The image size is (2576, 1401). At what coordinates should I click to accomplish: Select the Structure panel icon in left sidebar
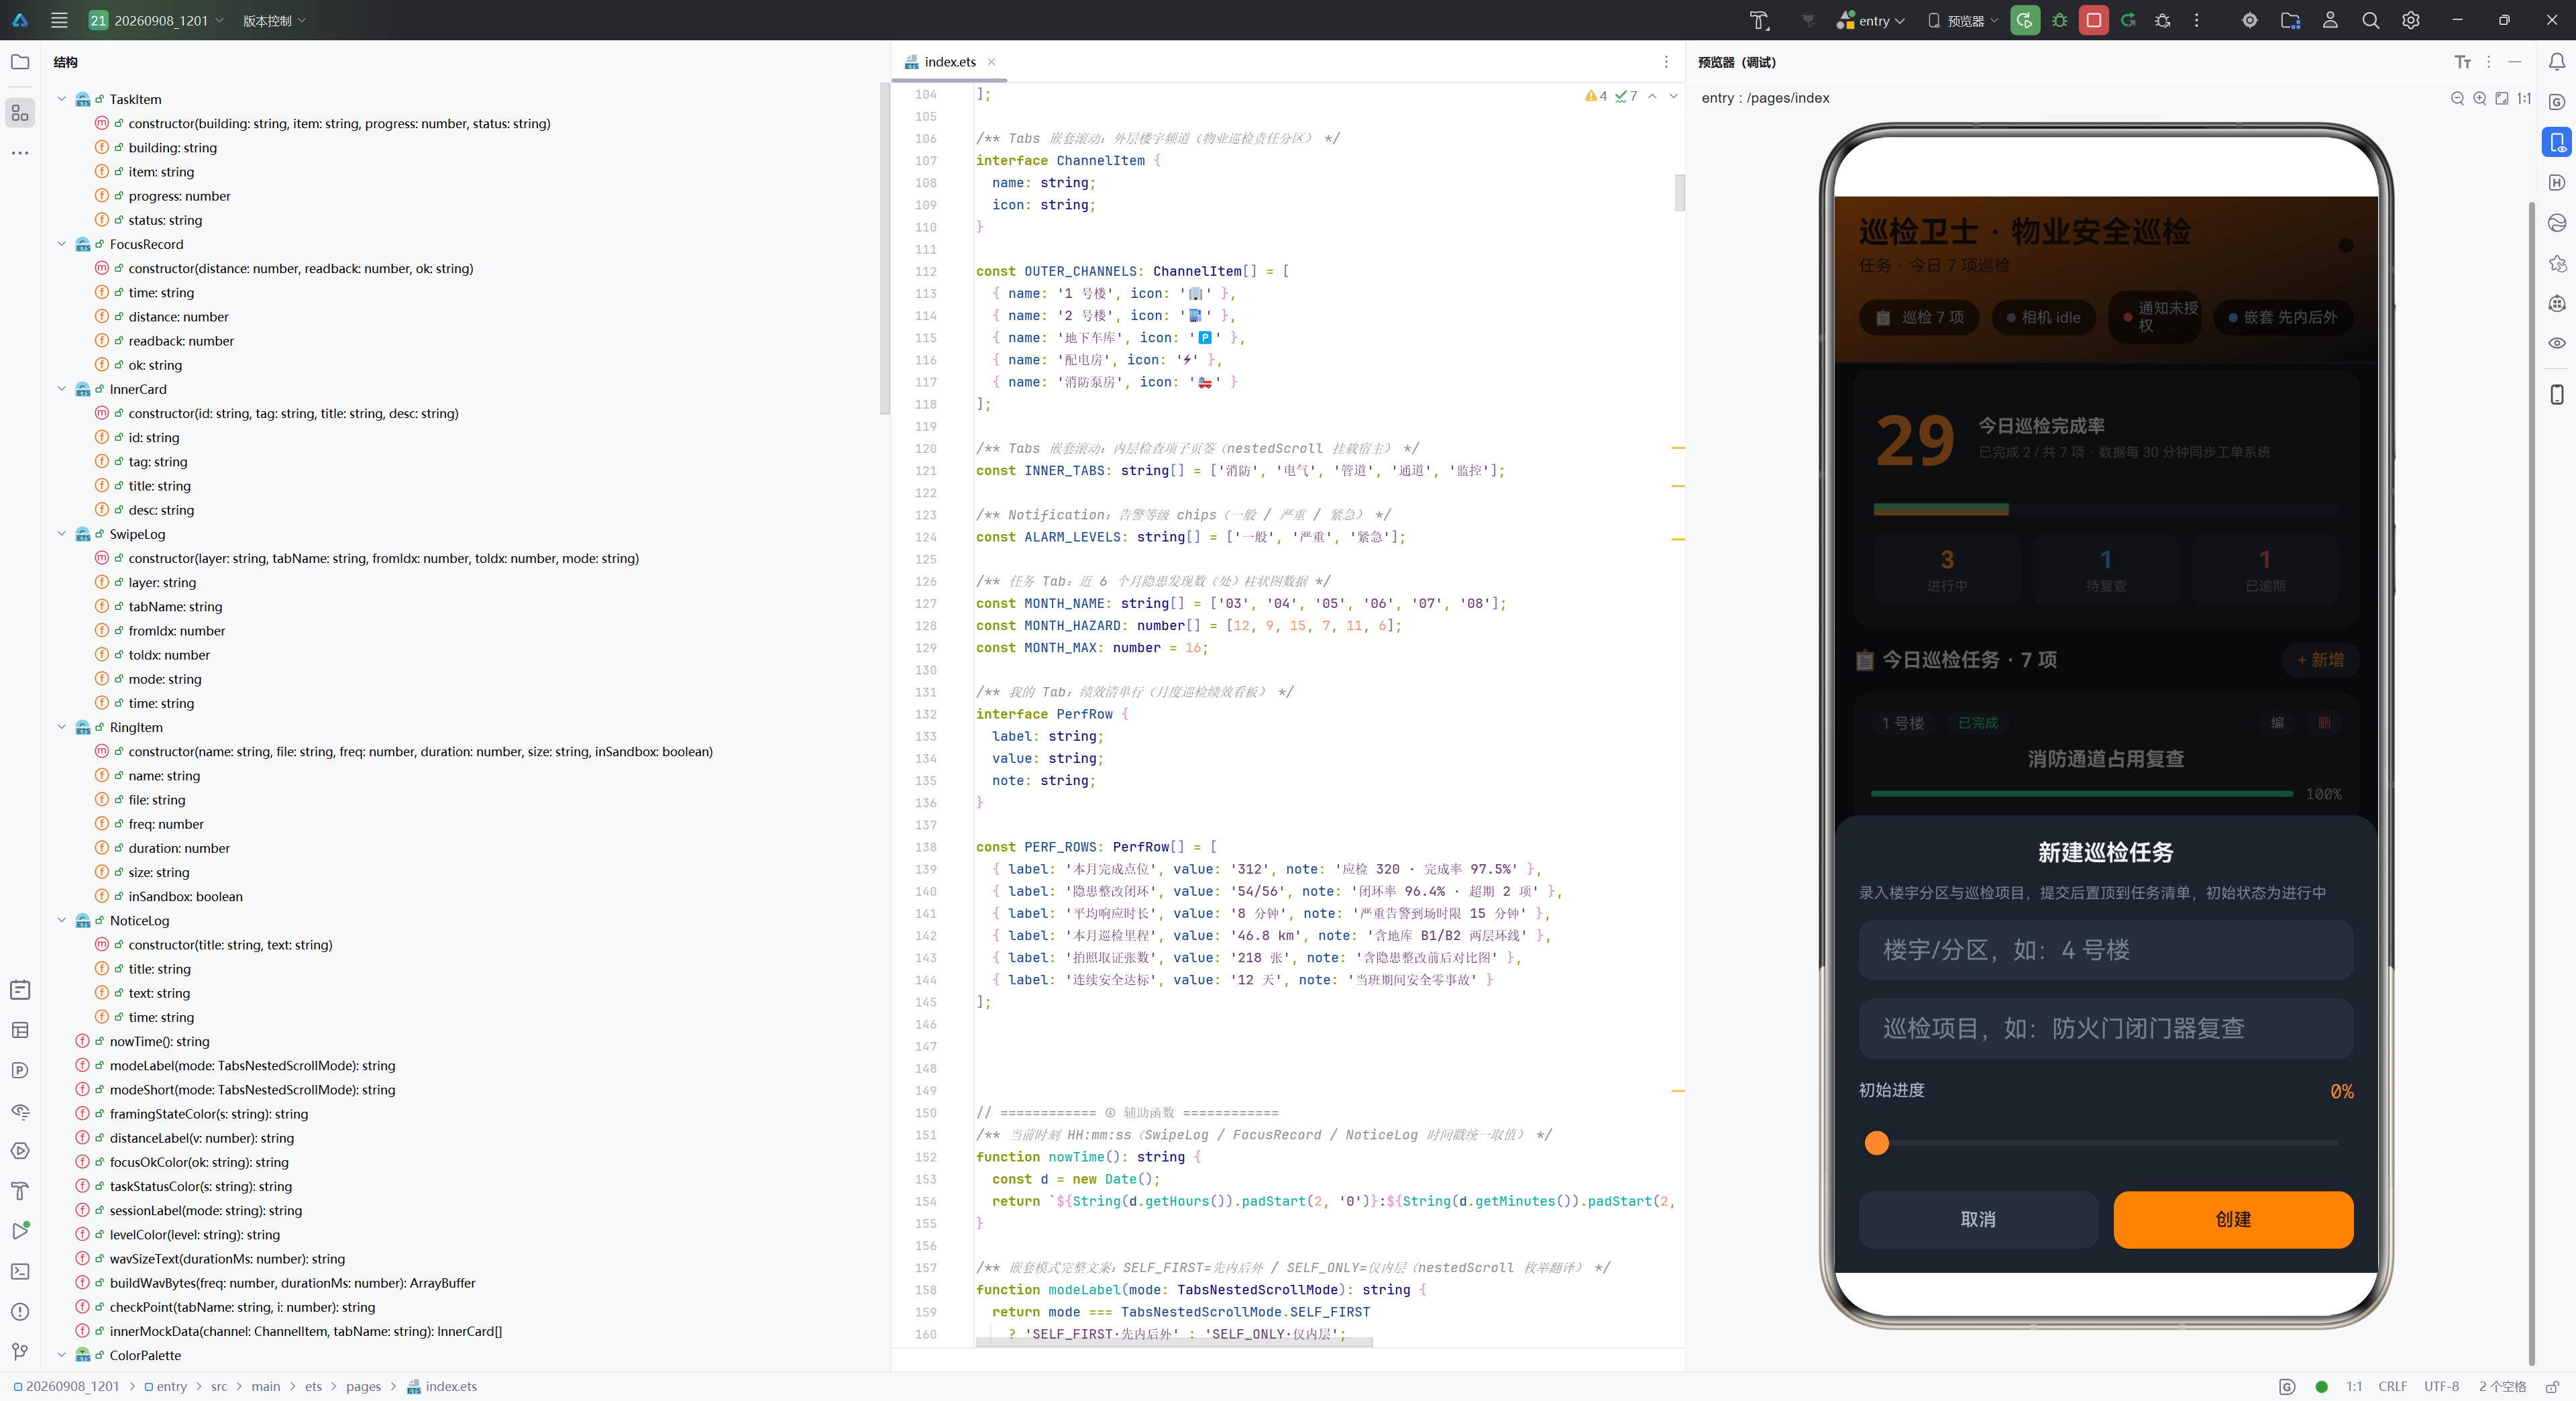point(20,113)
